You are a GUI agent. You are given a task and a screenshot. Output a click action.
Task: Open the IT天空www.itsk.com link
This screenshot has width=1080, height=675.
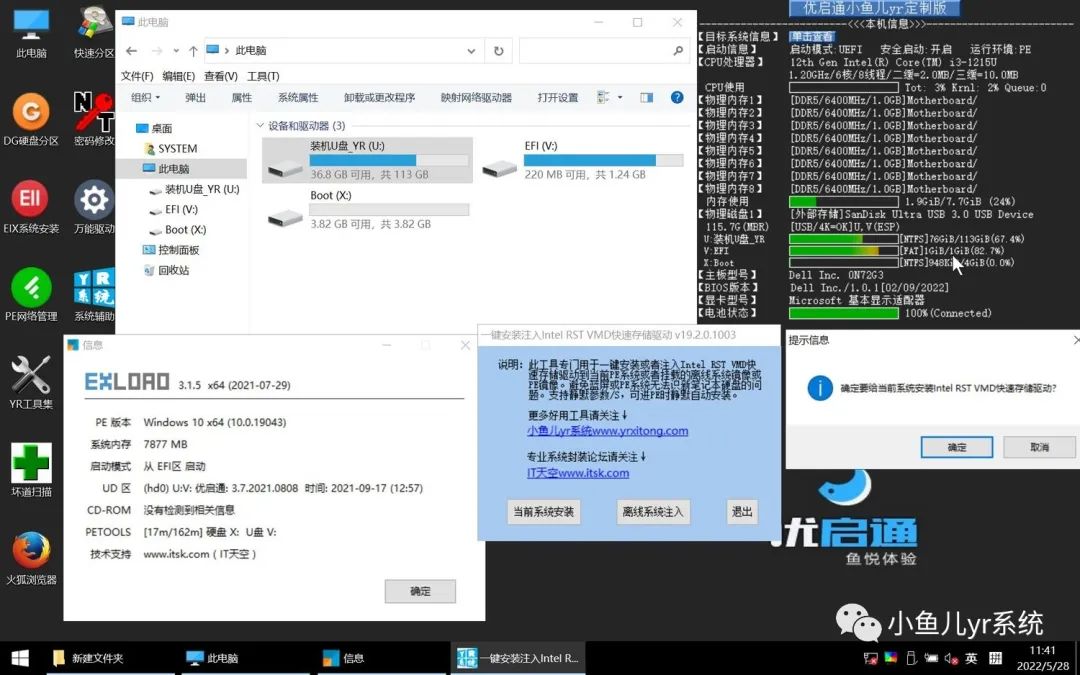[x=578, y=473]
